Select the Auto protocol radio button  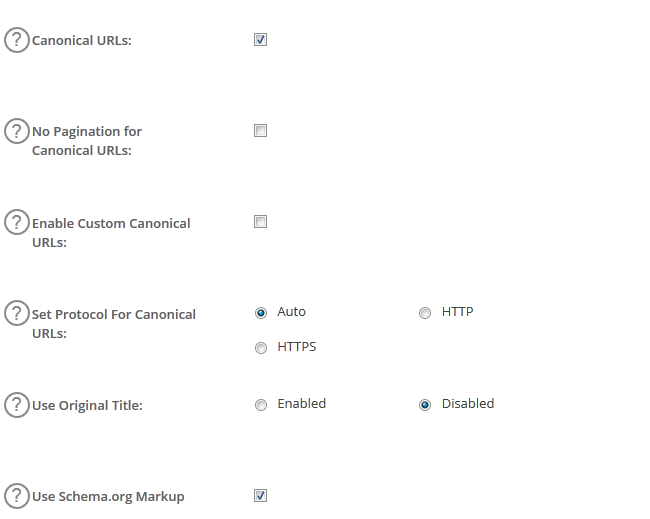point(261,313)
